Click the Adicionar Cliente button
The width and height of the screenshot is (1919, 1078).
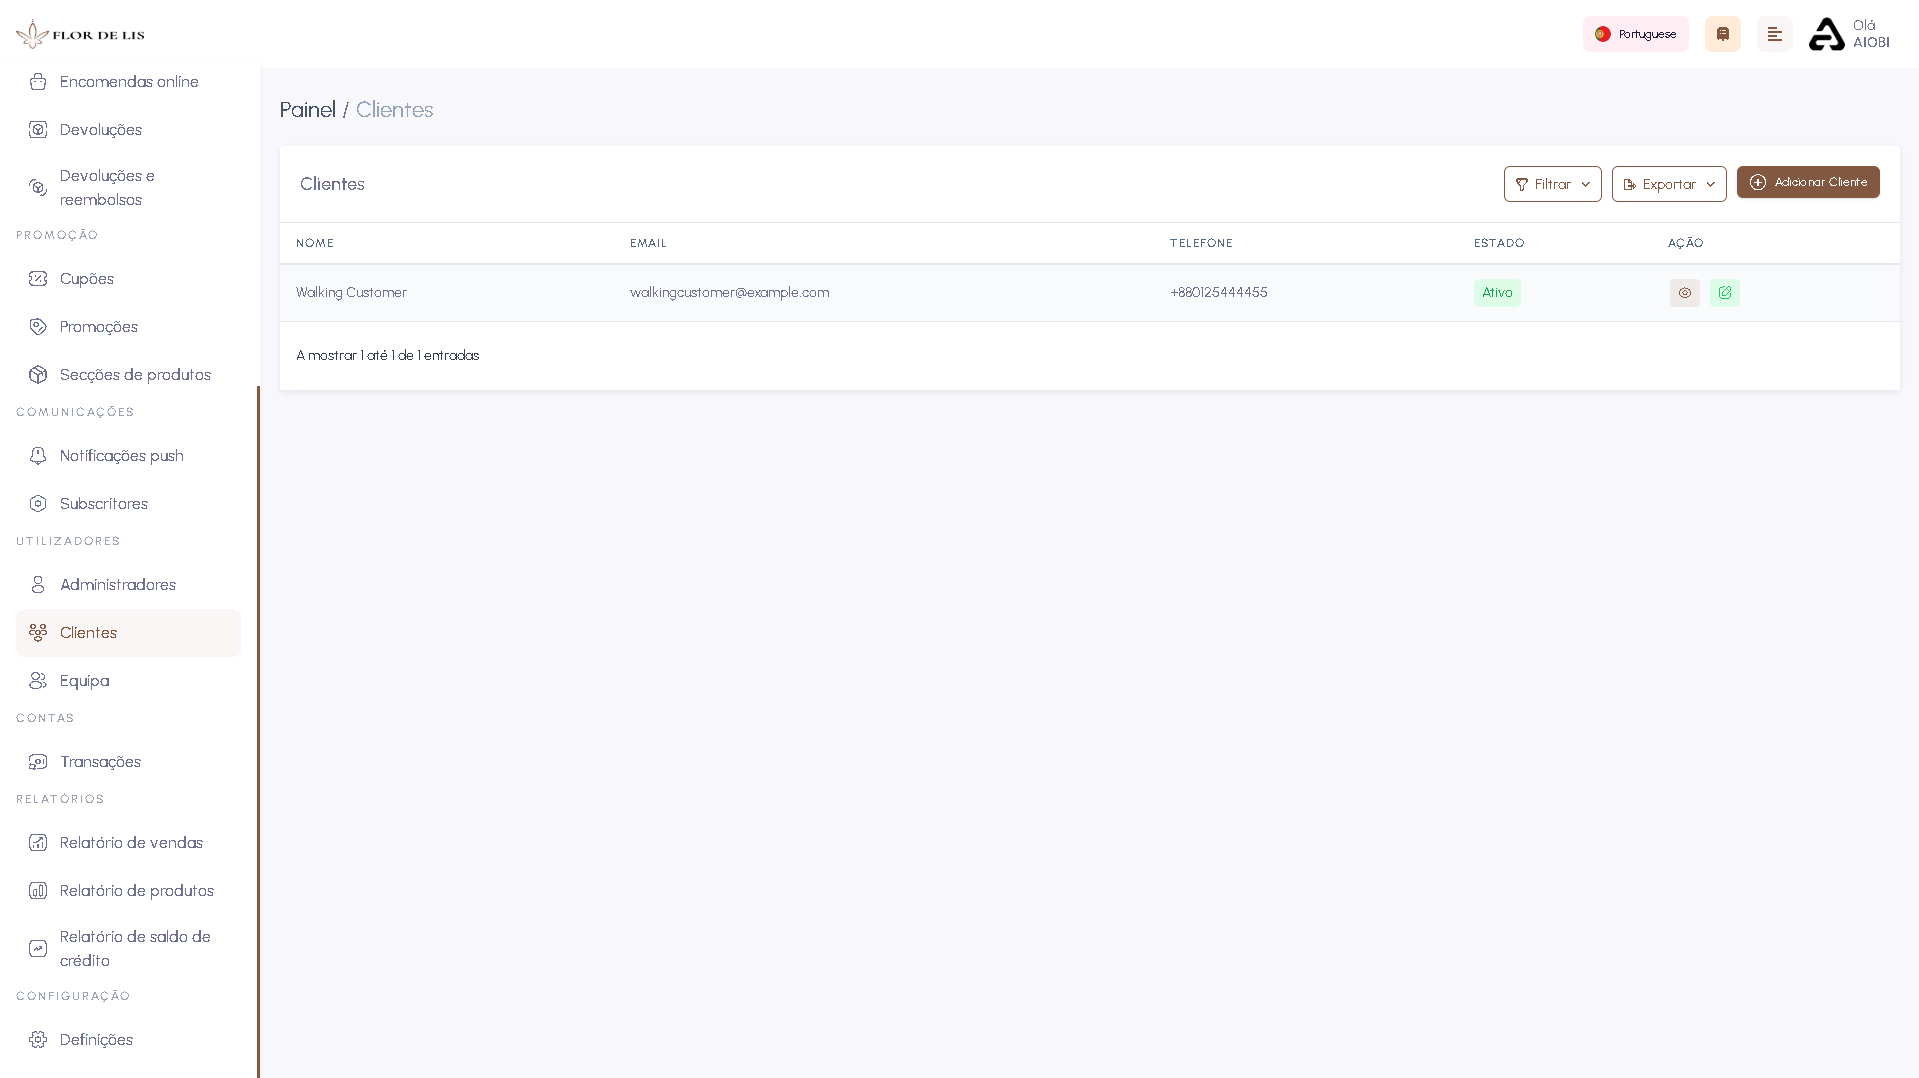(1808, 182)
